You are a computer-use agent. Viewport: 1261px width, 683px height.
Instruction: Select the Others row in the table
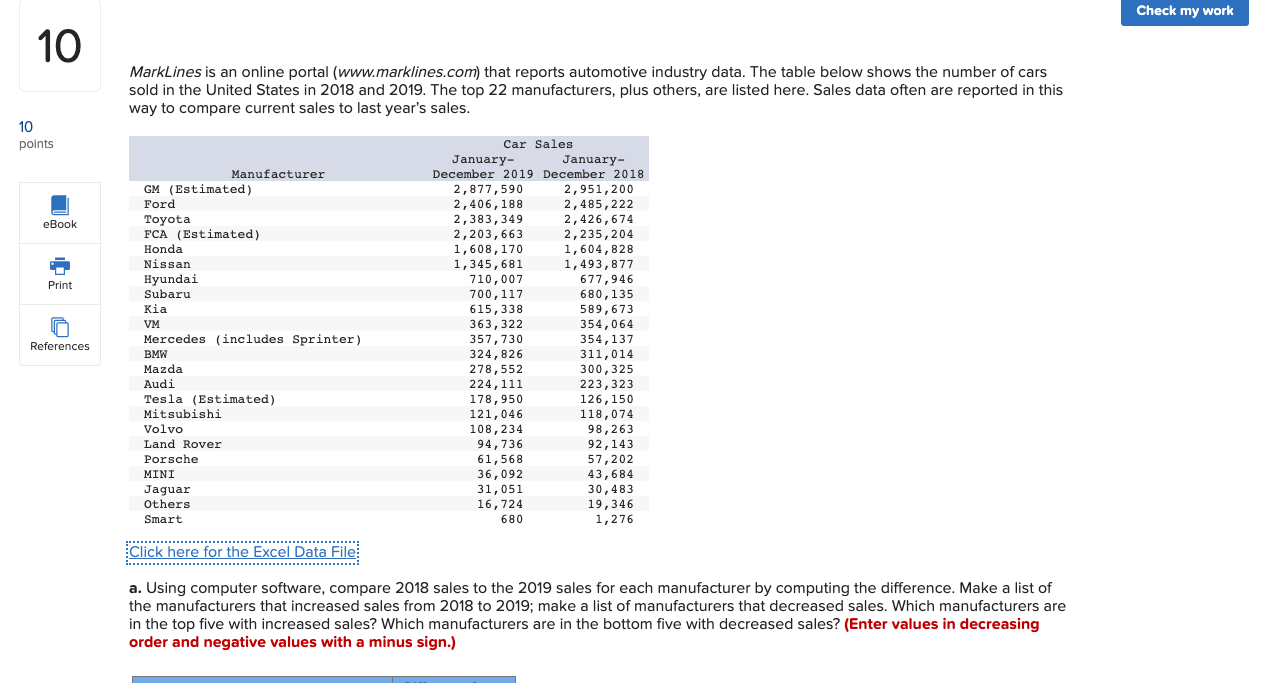(x=388, y=503)
